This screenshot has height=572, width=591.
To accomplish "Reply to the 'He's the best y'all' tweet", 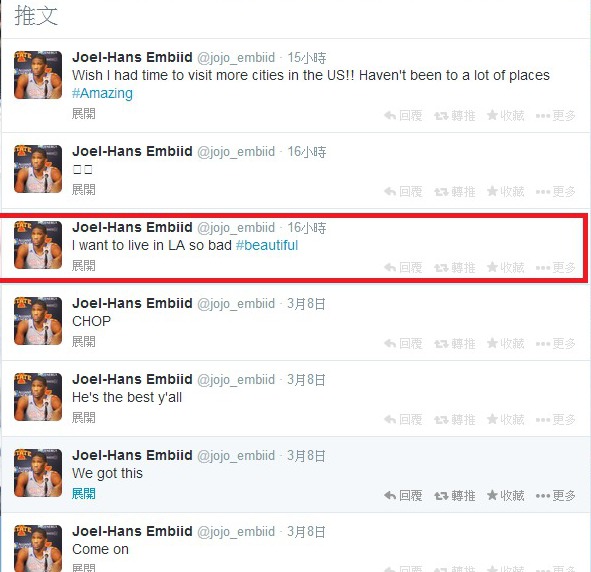I will (403, 419).
